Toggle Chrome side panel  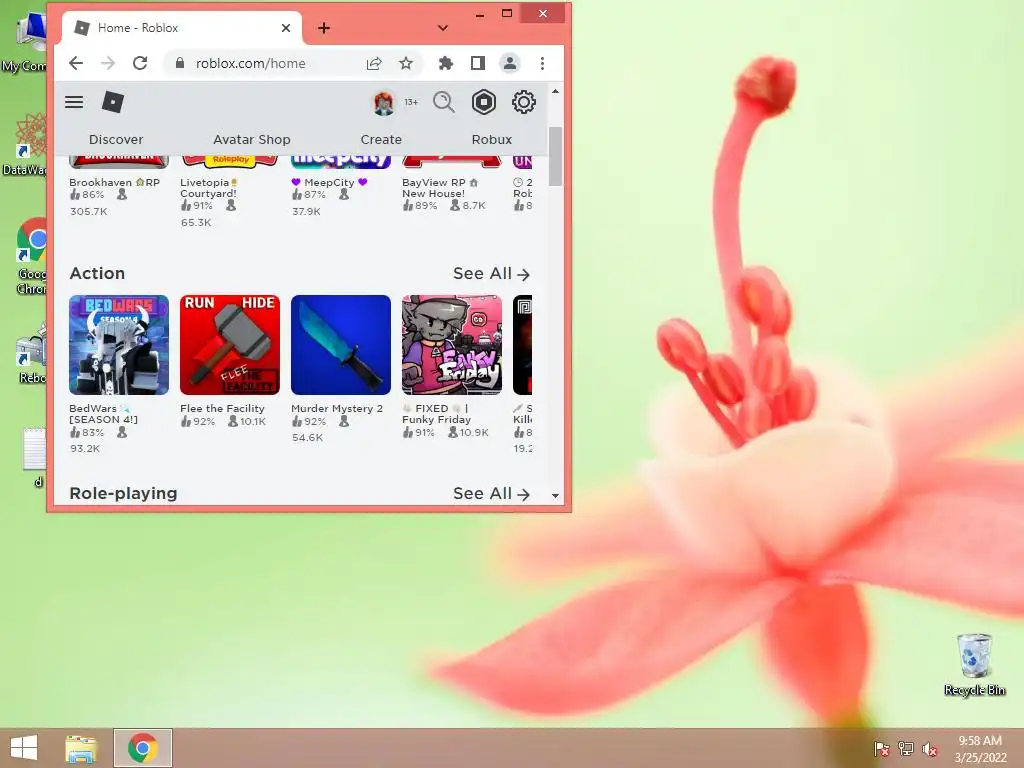click(x=477, y=63)
